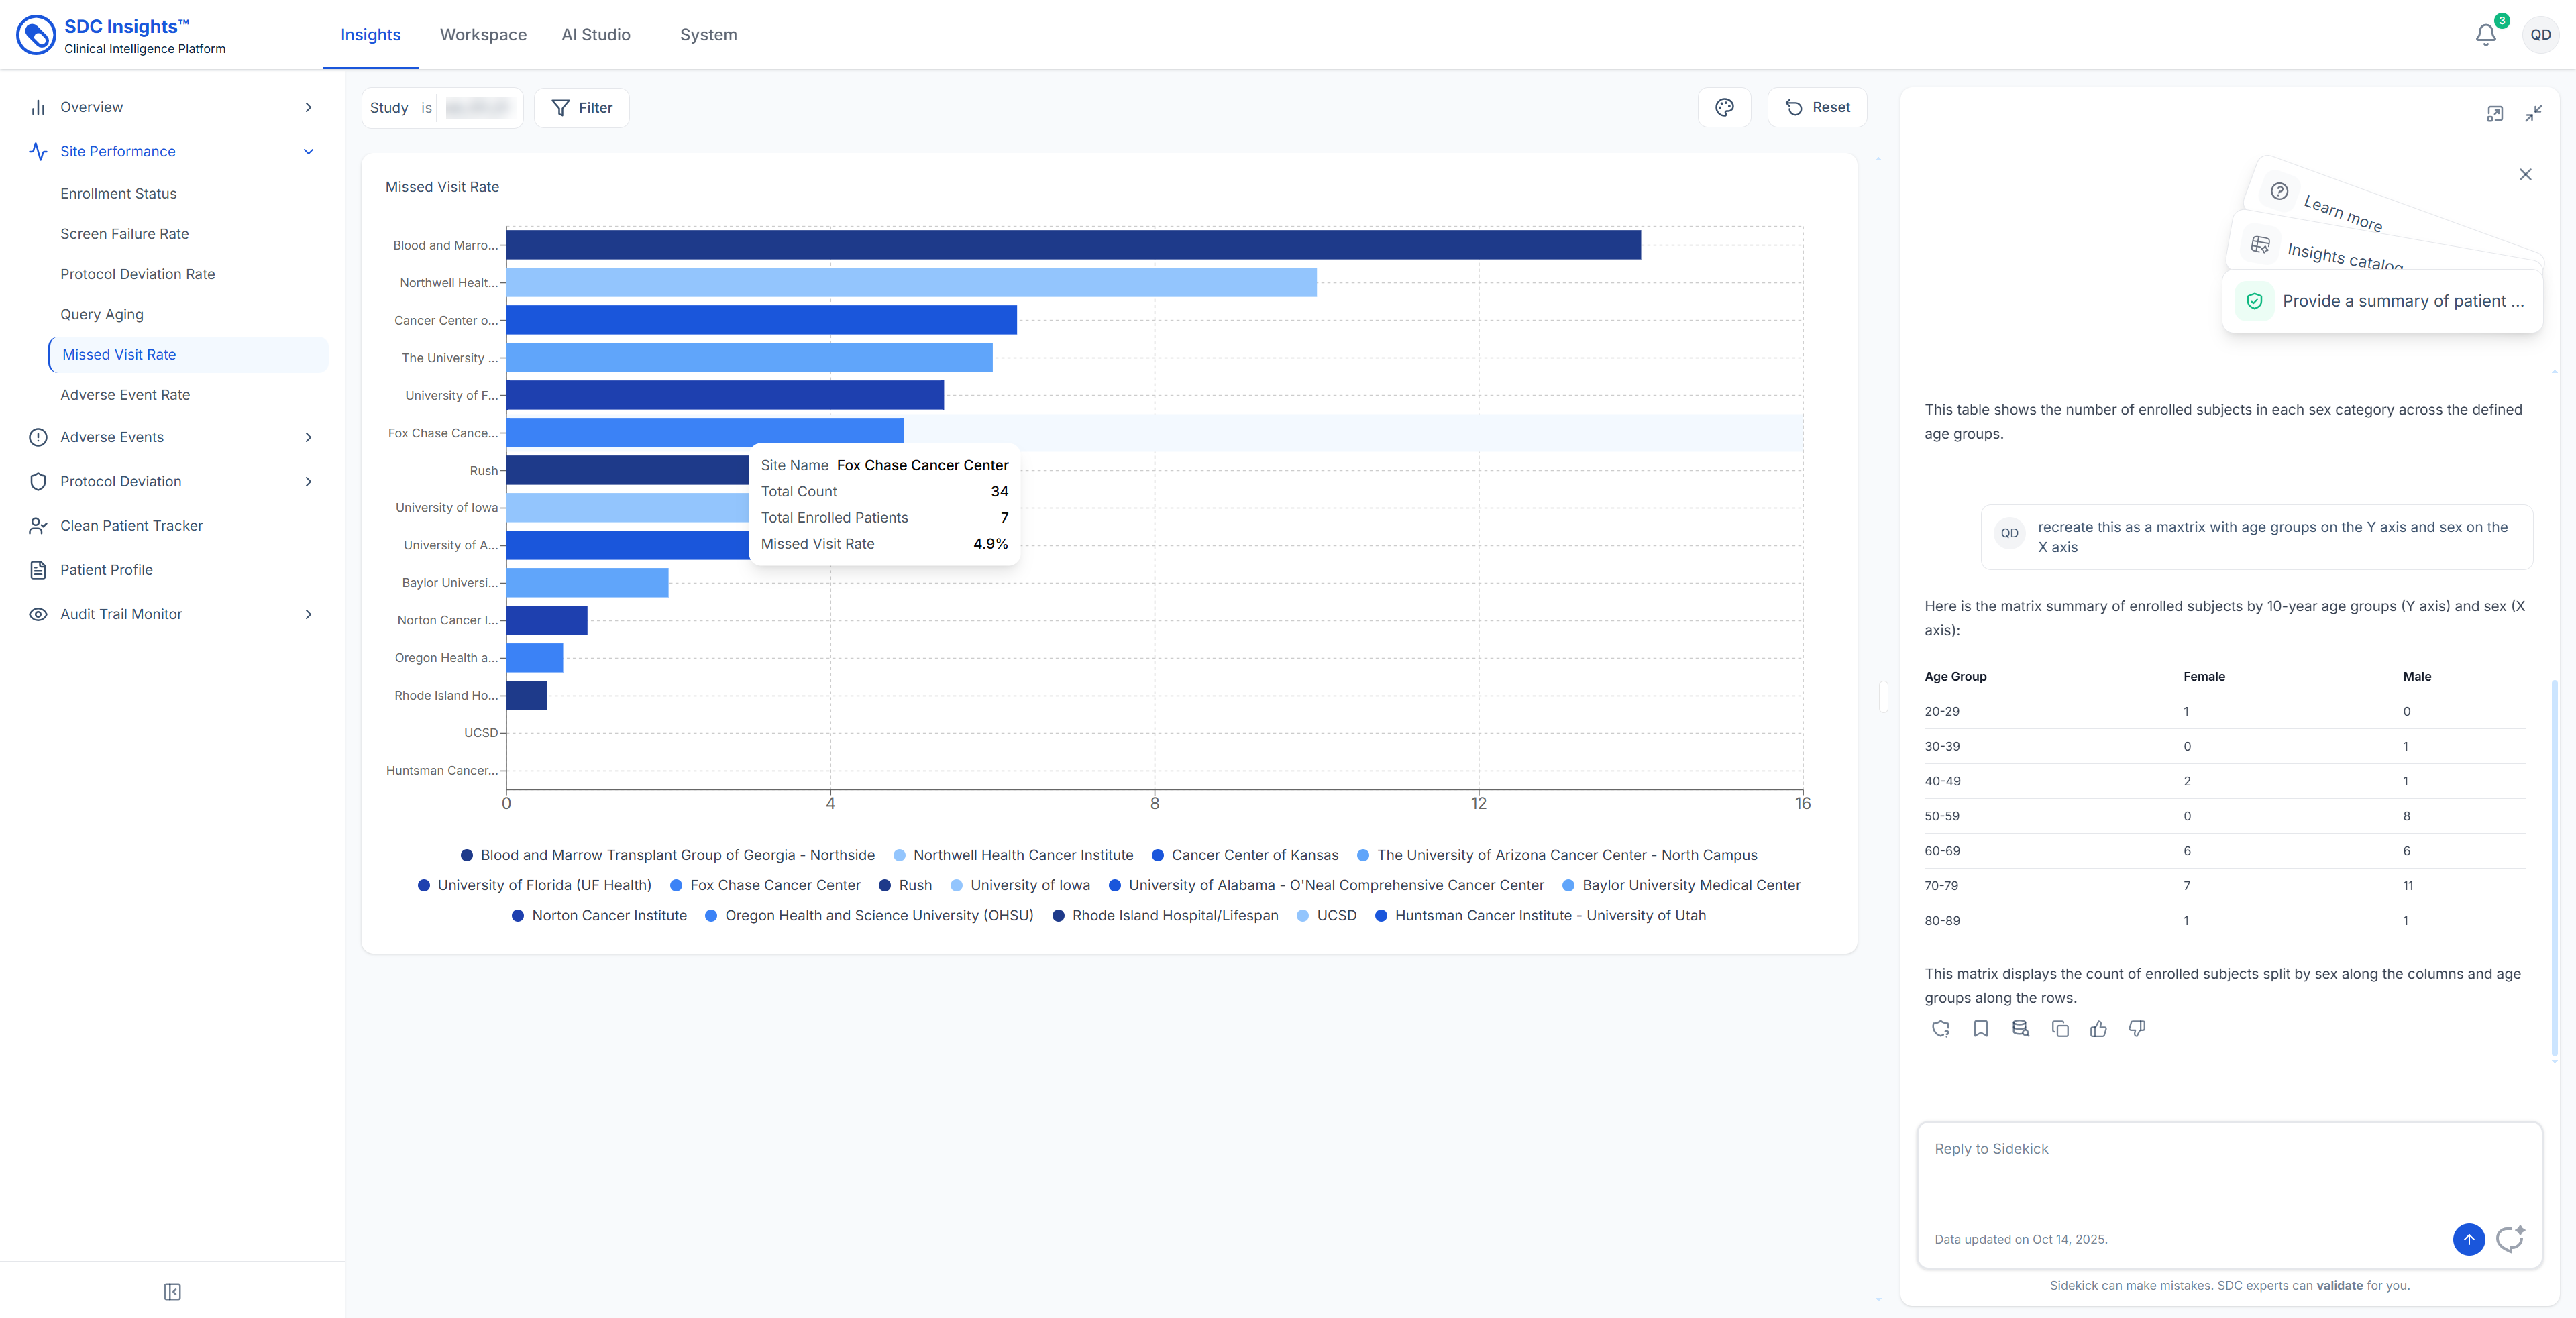Select the Provide a summary of patient prompt
The image size is (2576, 1318).
pyautogui.click(x=2383, y=301)
